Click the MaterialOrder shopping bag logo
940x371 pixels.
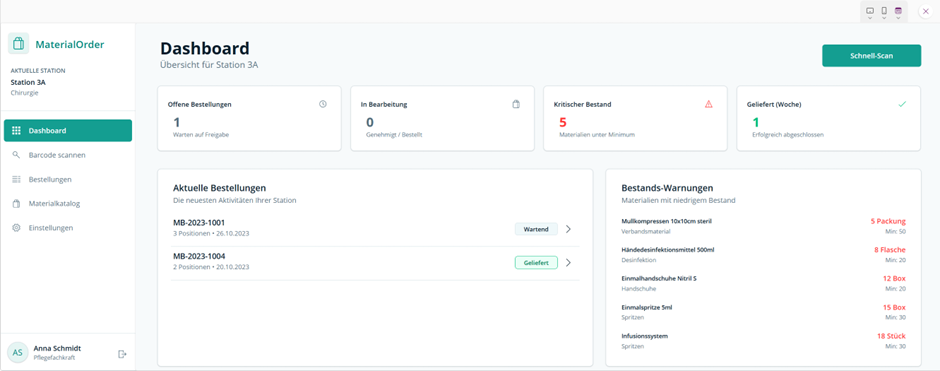pyautogui.click(x=18, y=44)
